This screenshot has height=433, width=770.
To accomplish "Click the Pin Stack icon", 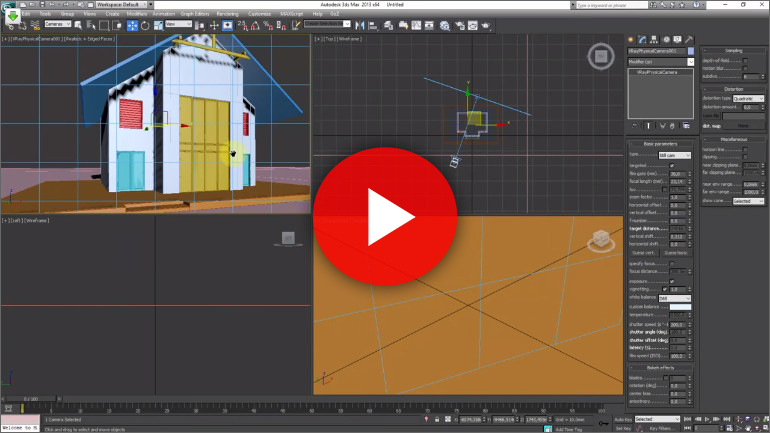I will pyautogui.click(x=634, y=126).
